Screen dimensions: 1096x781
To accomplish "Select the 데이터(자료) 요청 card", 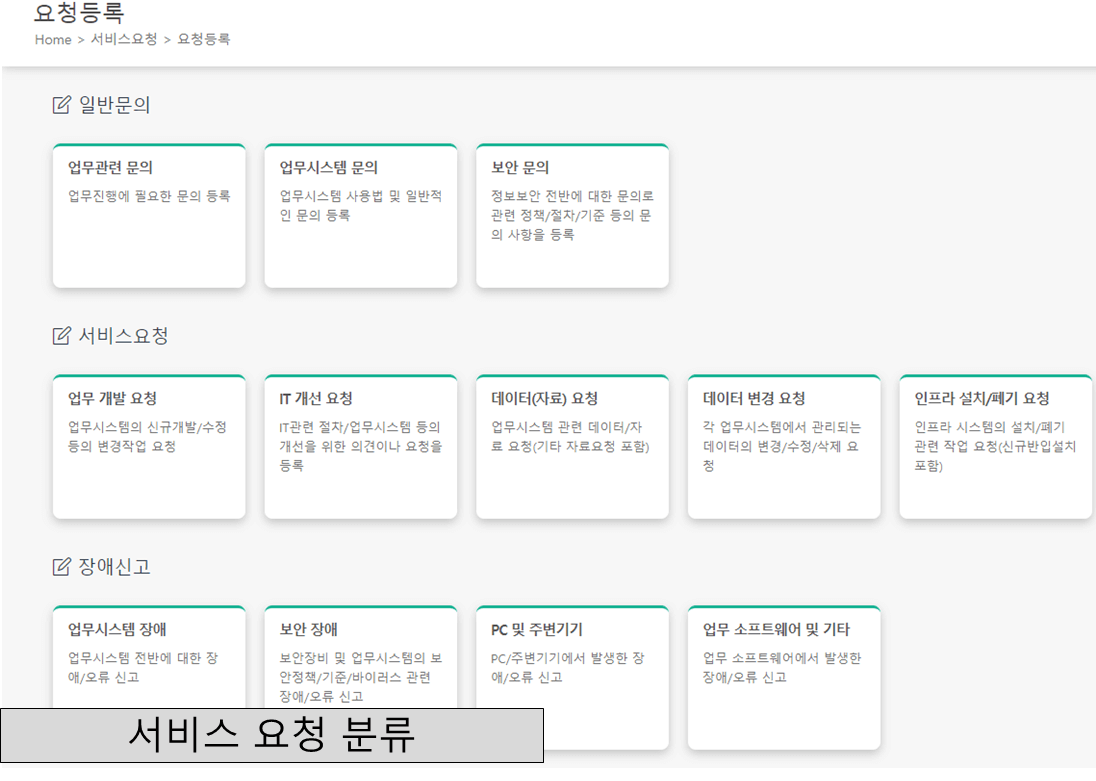I will tap(572, 447).
